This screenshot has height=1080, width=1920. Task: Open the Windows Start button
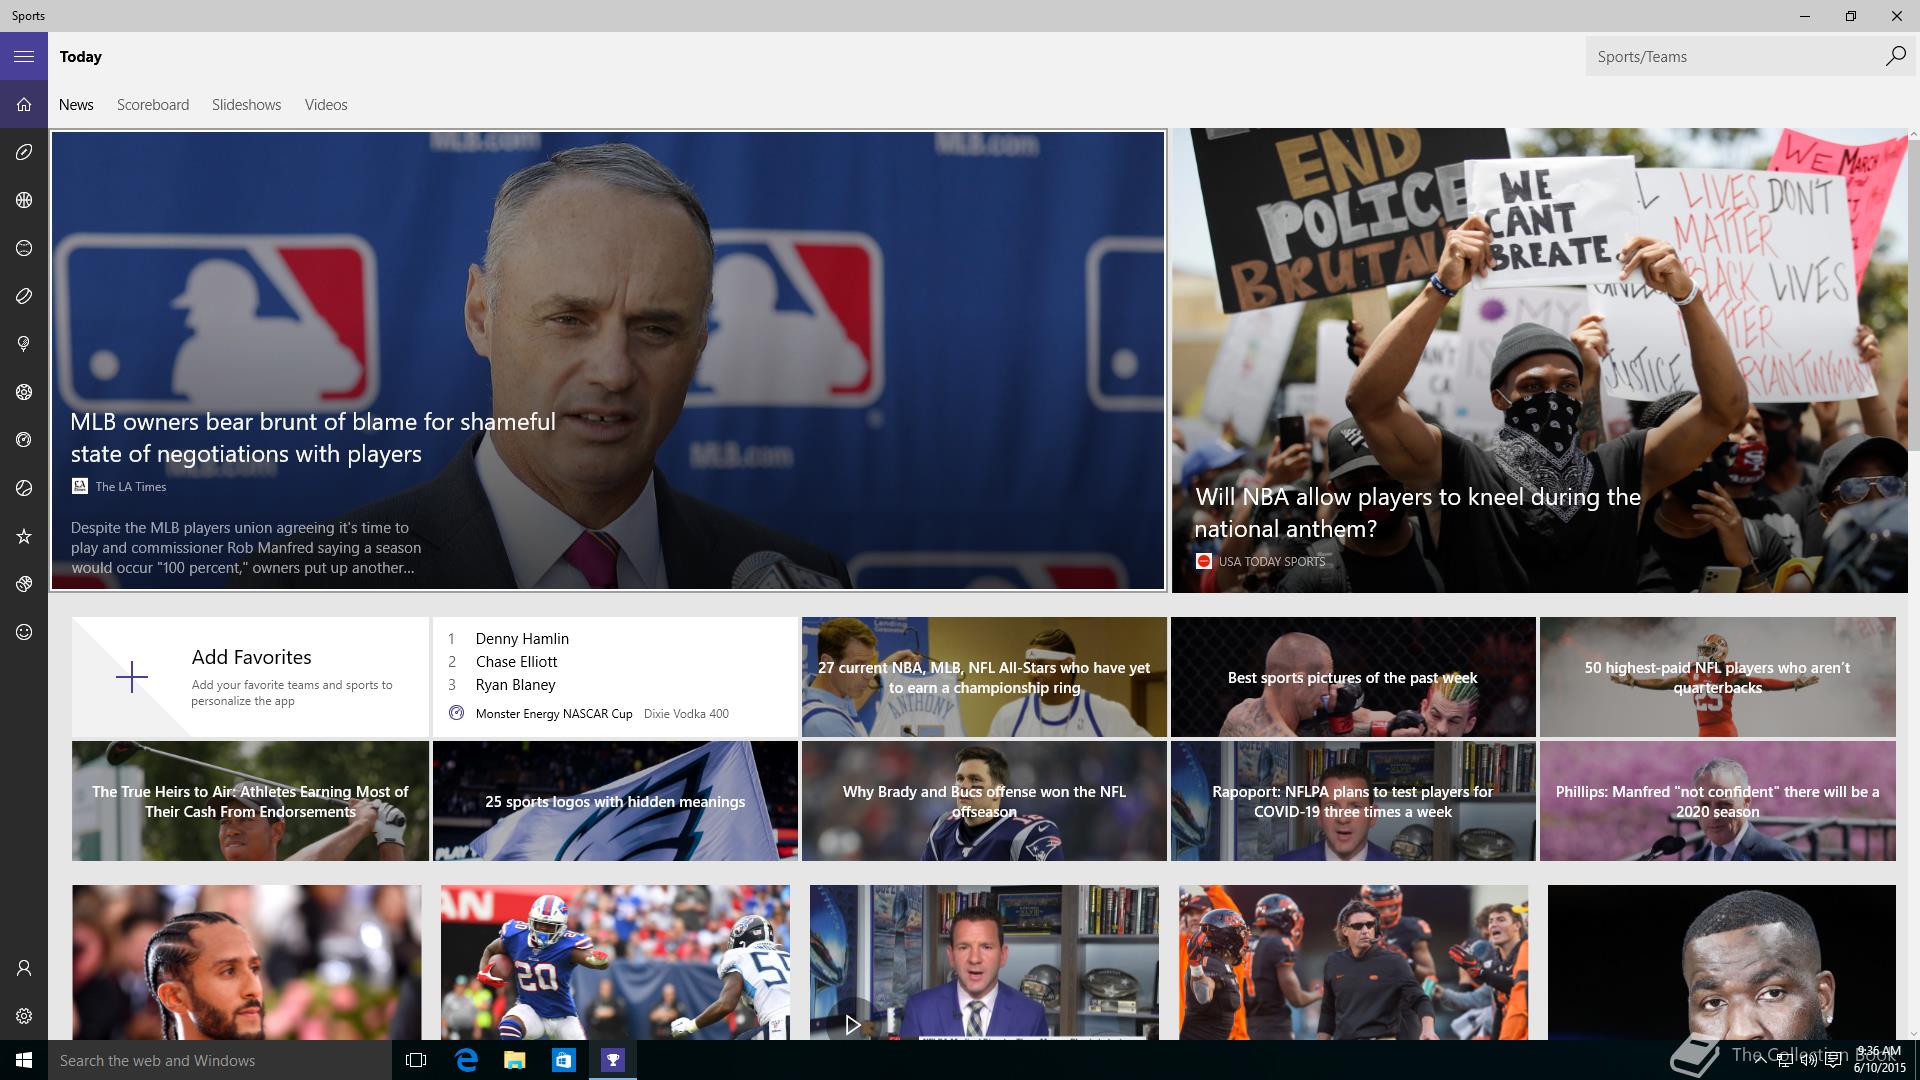24,1060
